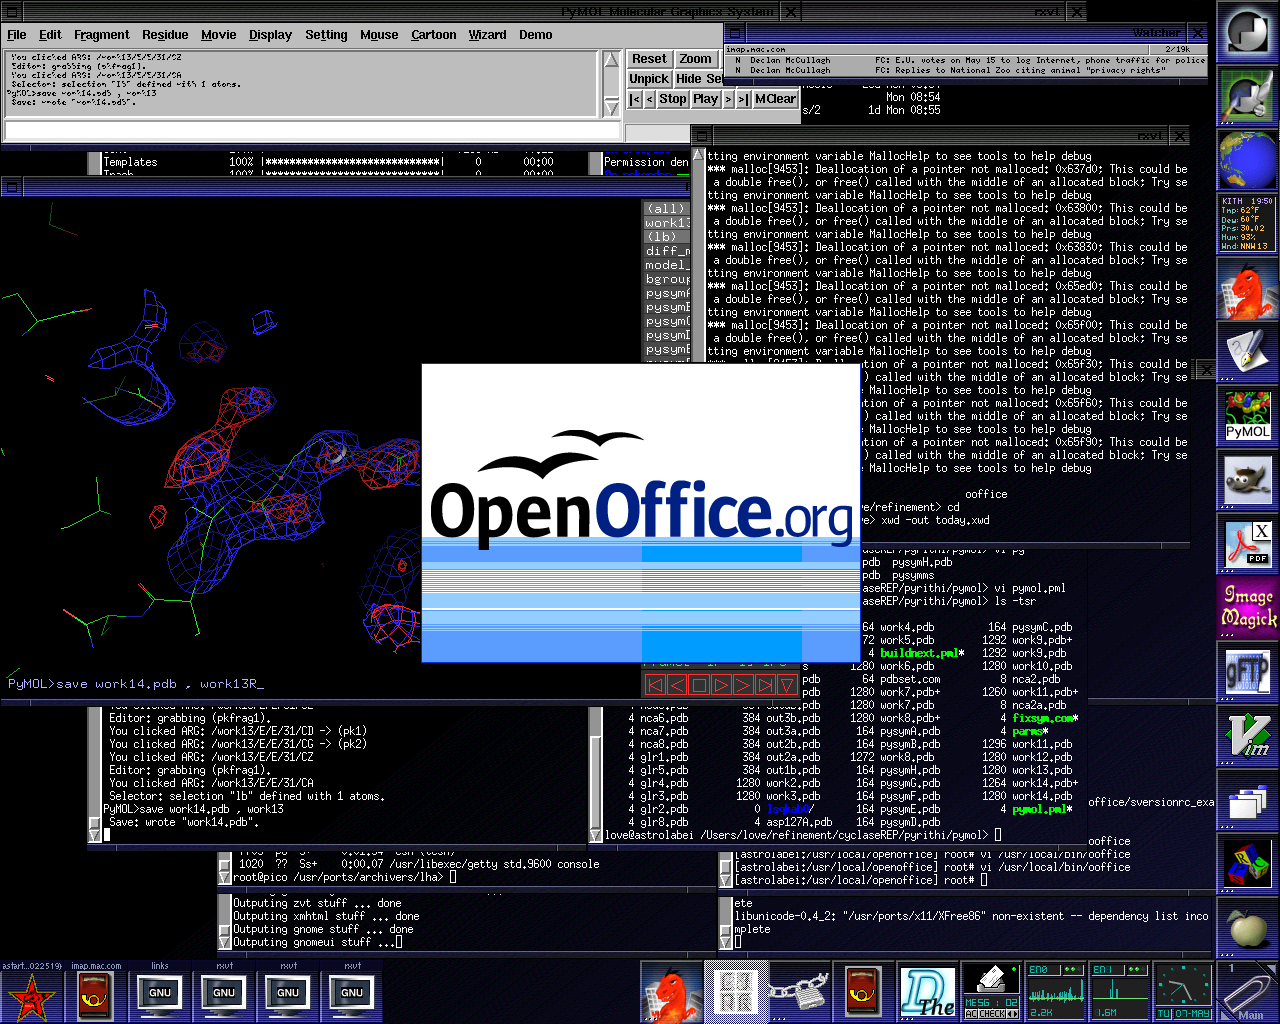Select first Declan McCullagh mail message
This screenshot has width=1280, height=1024.
pyautogui.click(x=965, y=60)
